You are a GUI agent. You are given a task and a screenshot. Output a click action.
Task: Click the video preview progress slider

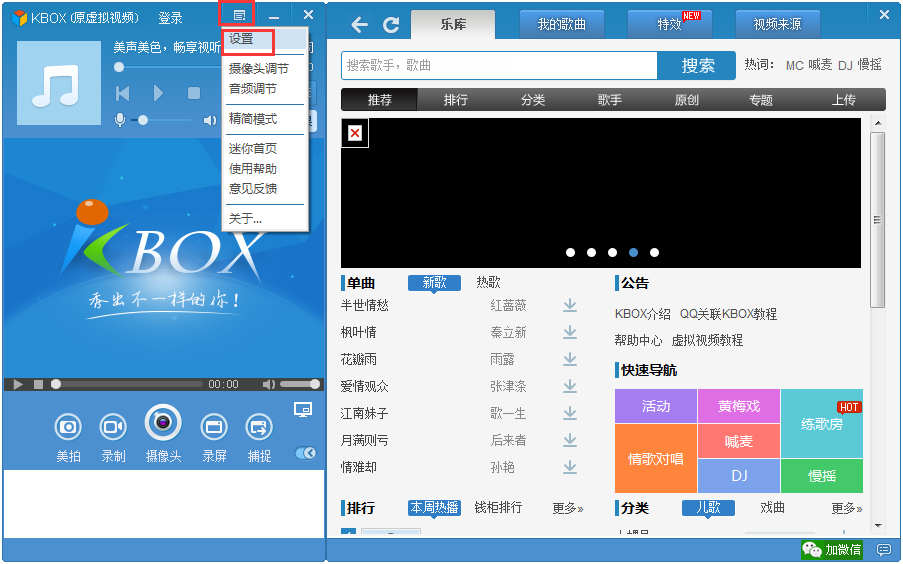click(127, 384)
